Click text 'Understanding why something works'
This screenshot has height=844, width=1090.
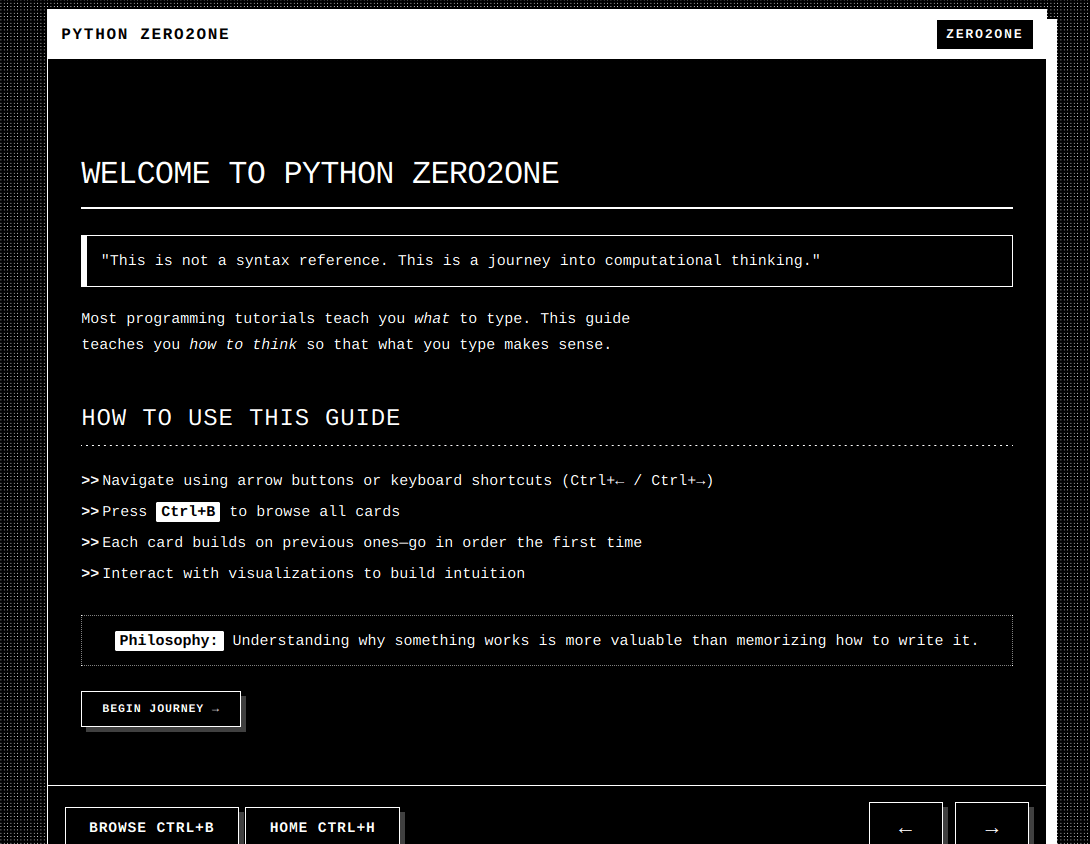[x=381, y=640]
